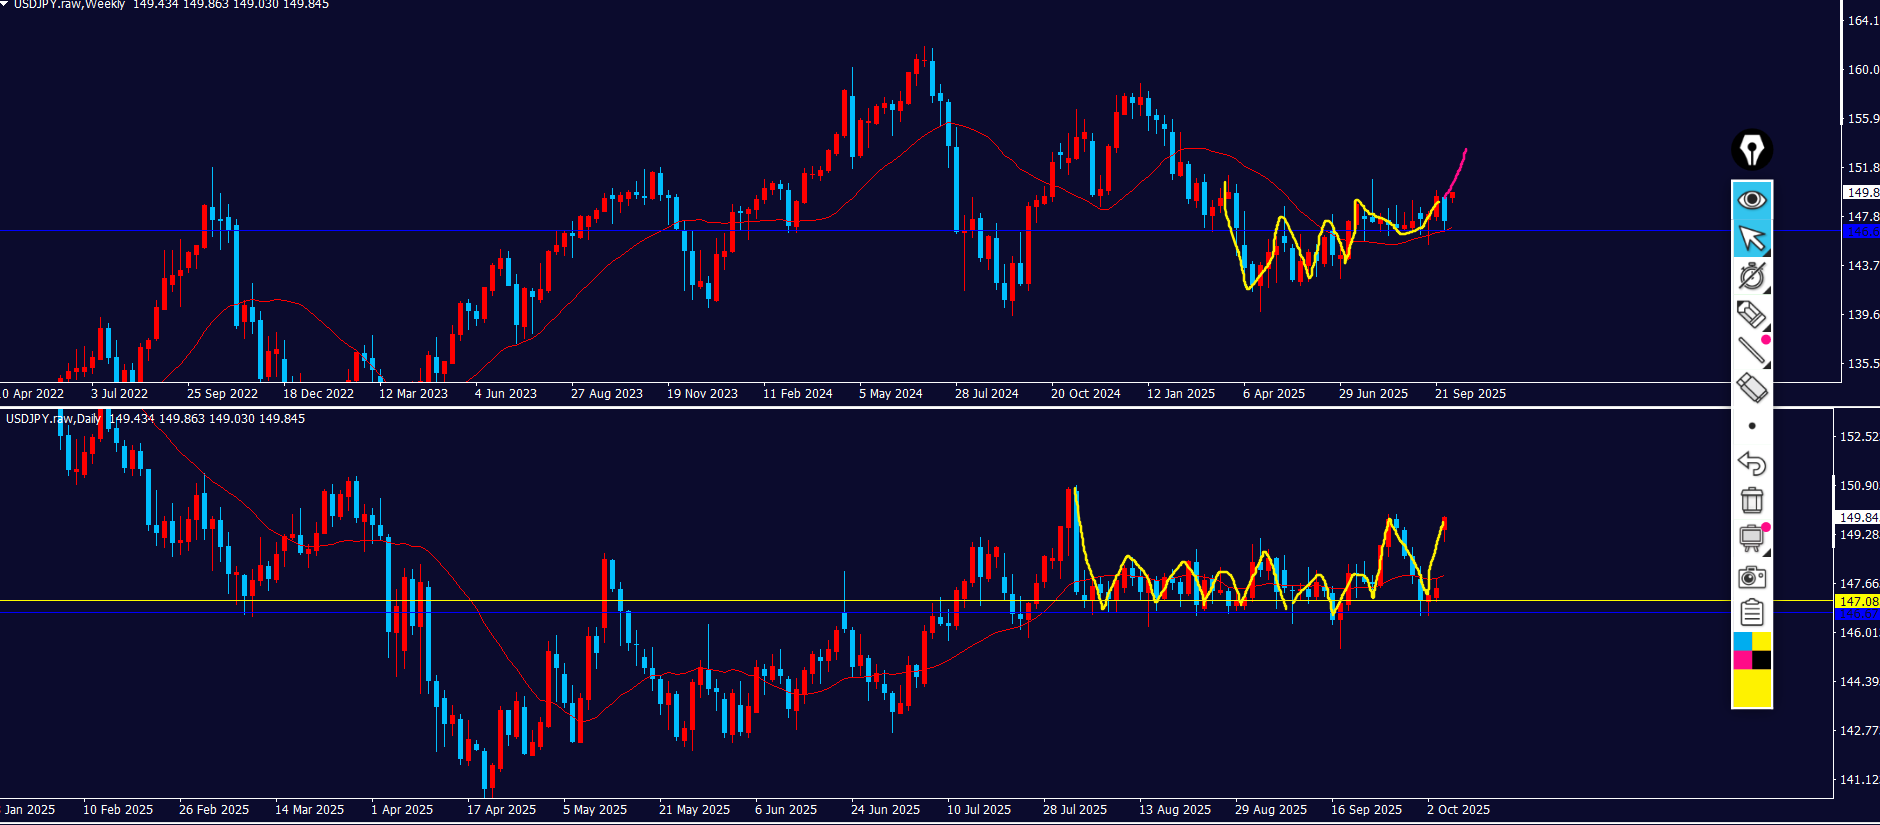The width and height of the screenshot is (1880, 825).
Task: Choose the straight line drawing tool
Action: pos(1751,351)
